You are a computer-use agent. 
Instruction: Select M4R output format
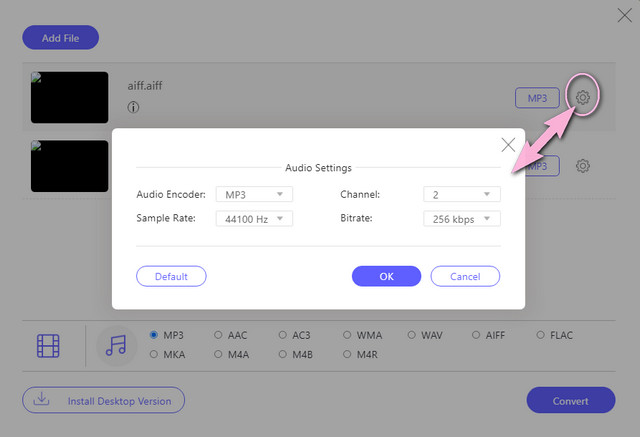(x=347, y=354)
